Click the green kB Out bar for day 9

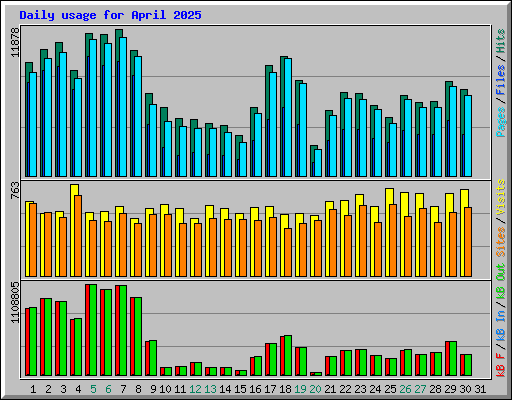tap(153, 358)
